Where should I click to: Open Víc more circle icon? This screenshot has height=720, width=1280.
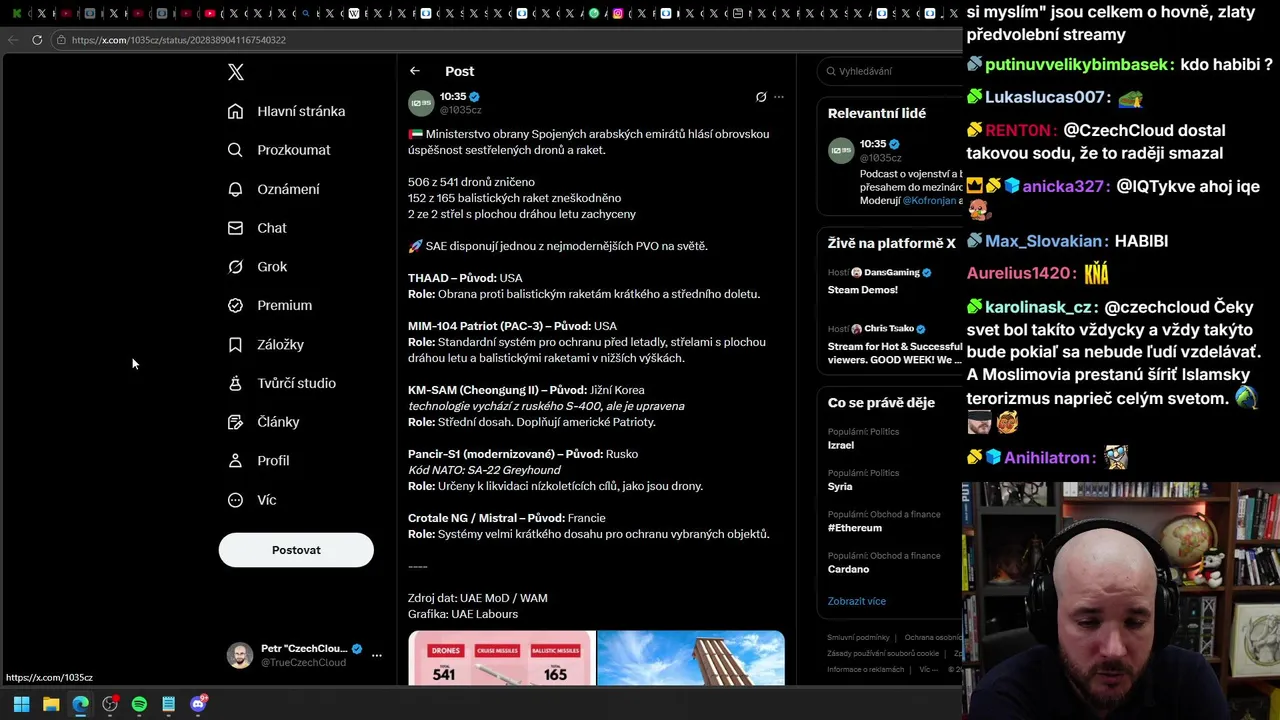click(x=235, y=500)
